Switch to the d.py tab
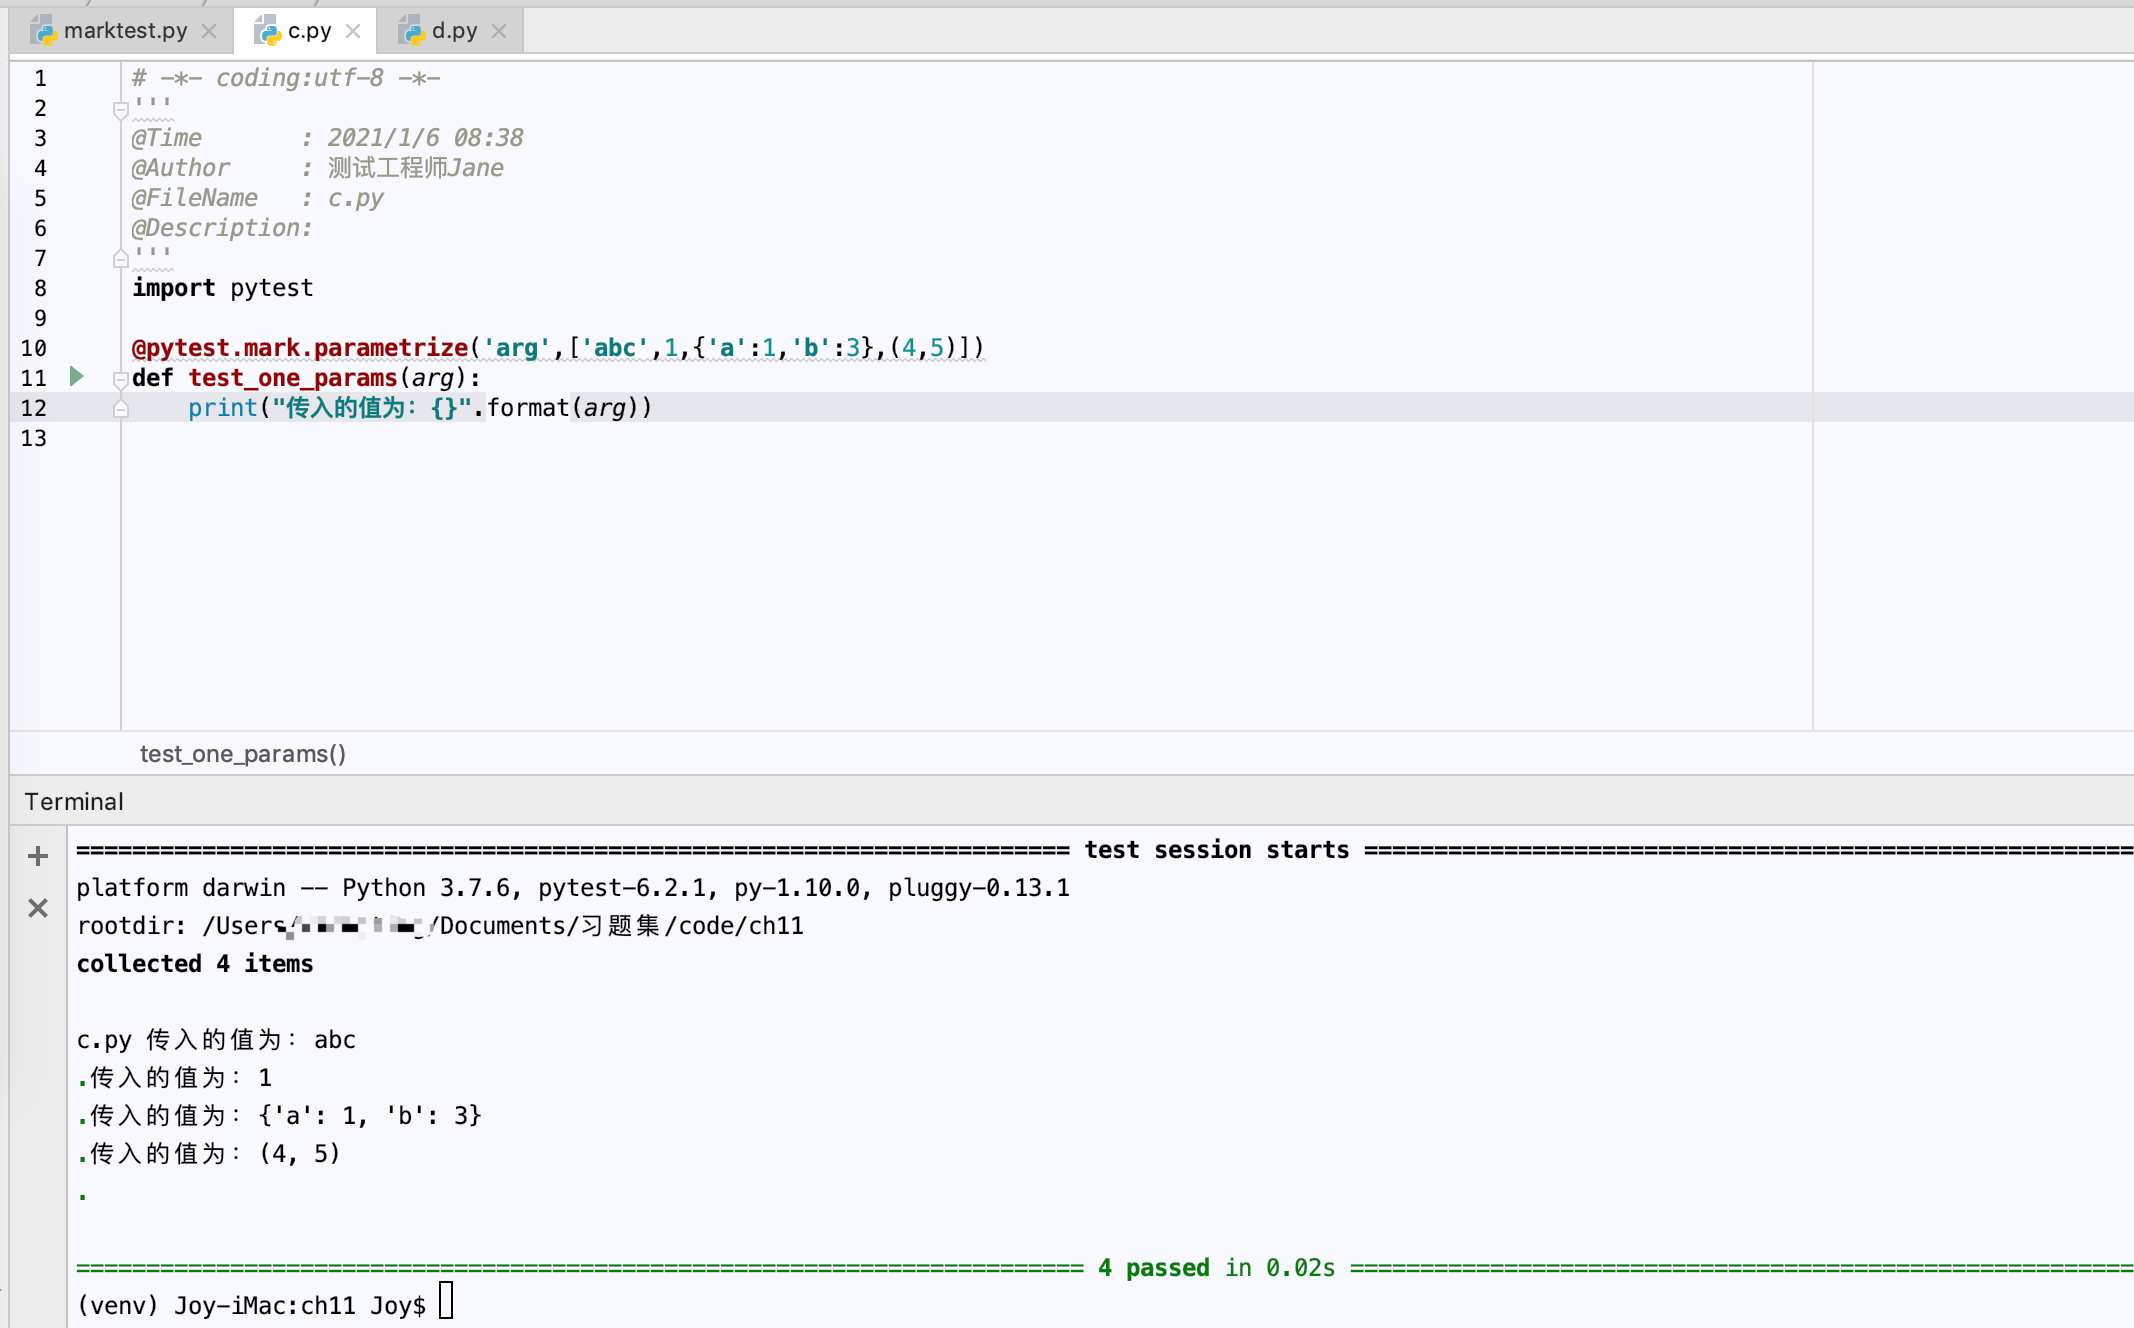 (454, 31)
